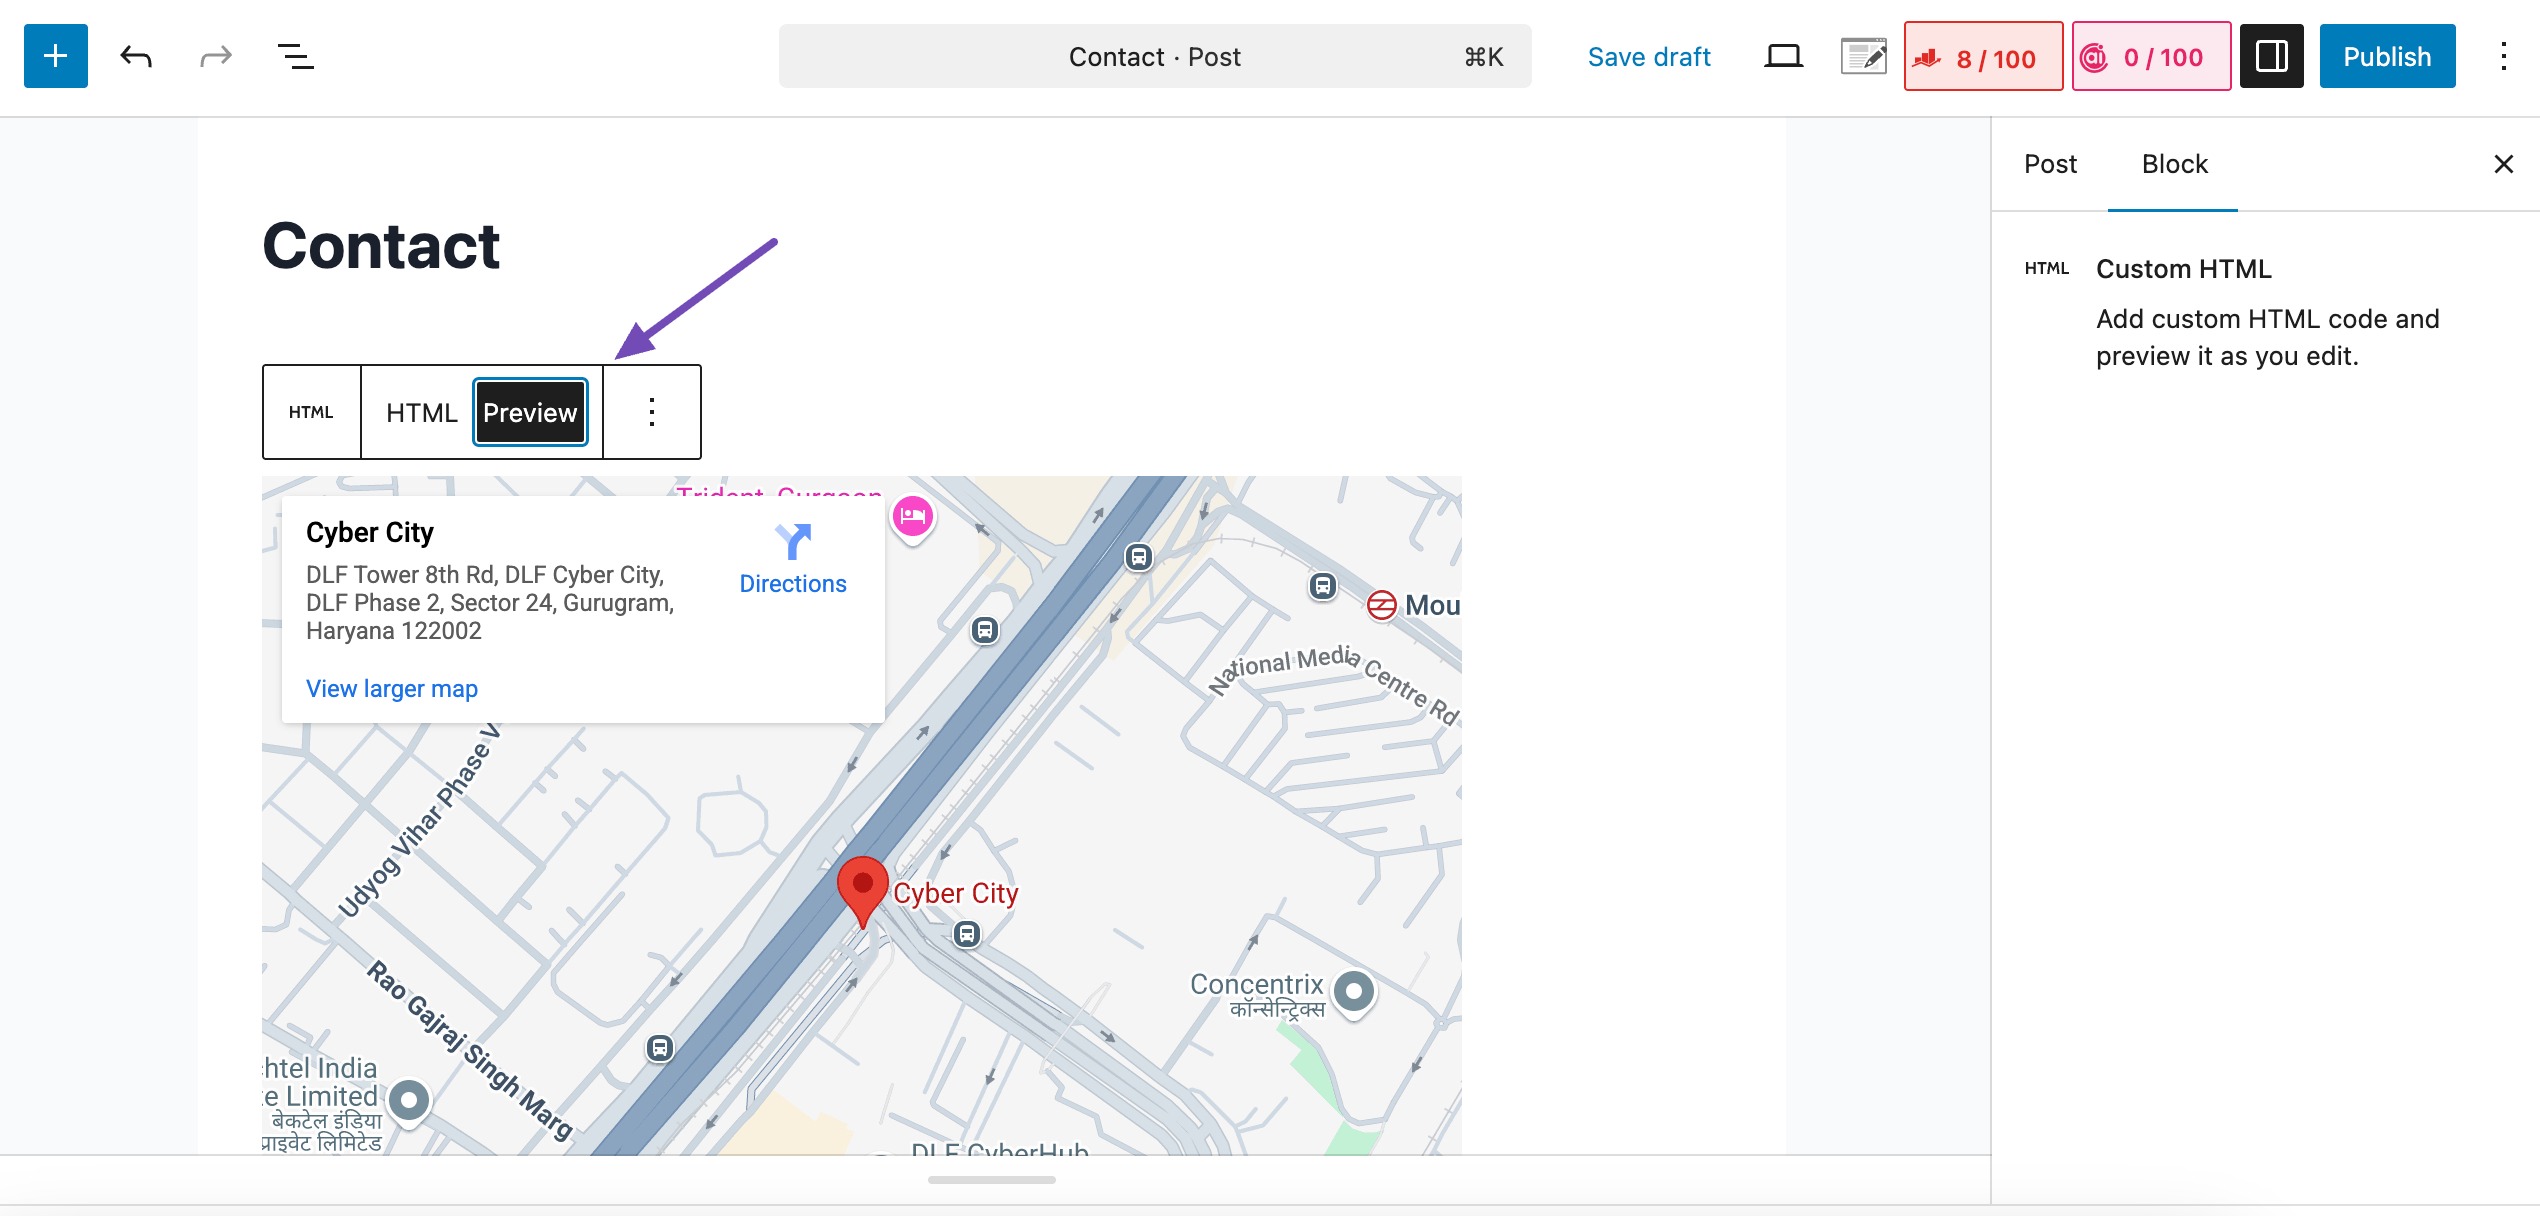
Task: Redo the reverted change
Action: 215,56
